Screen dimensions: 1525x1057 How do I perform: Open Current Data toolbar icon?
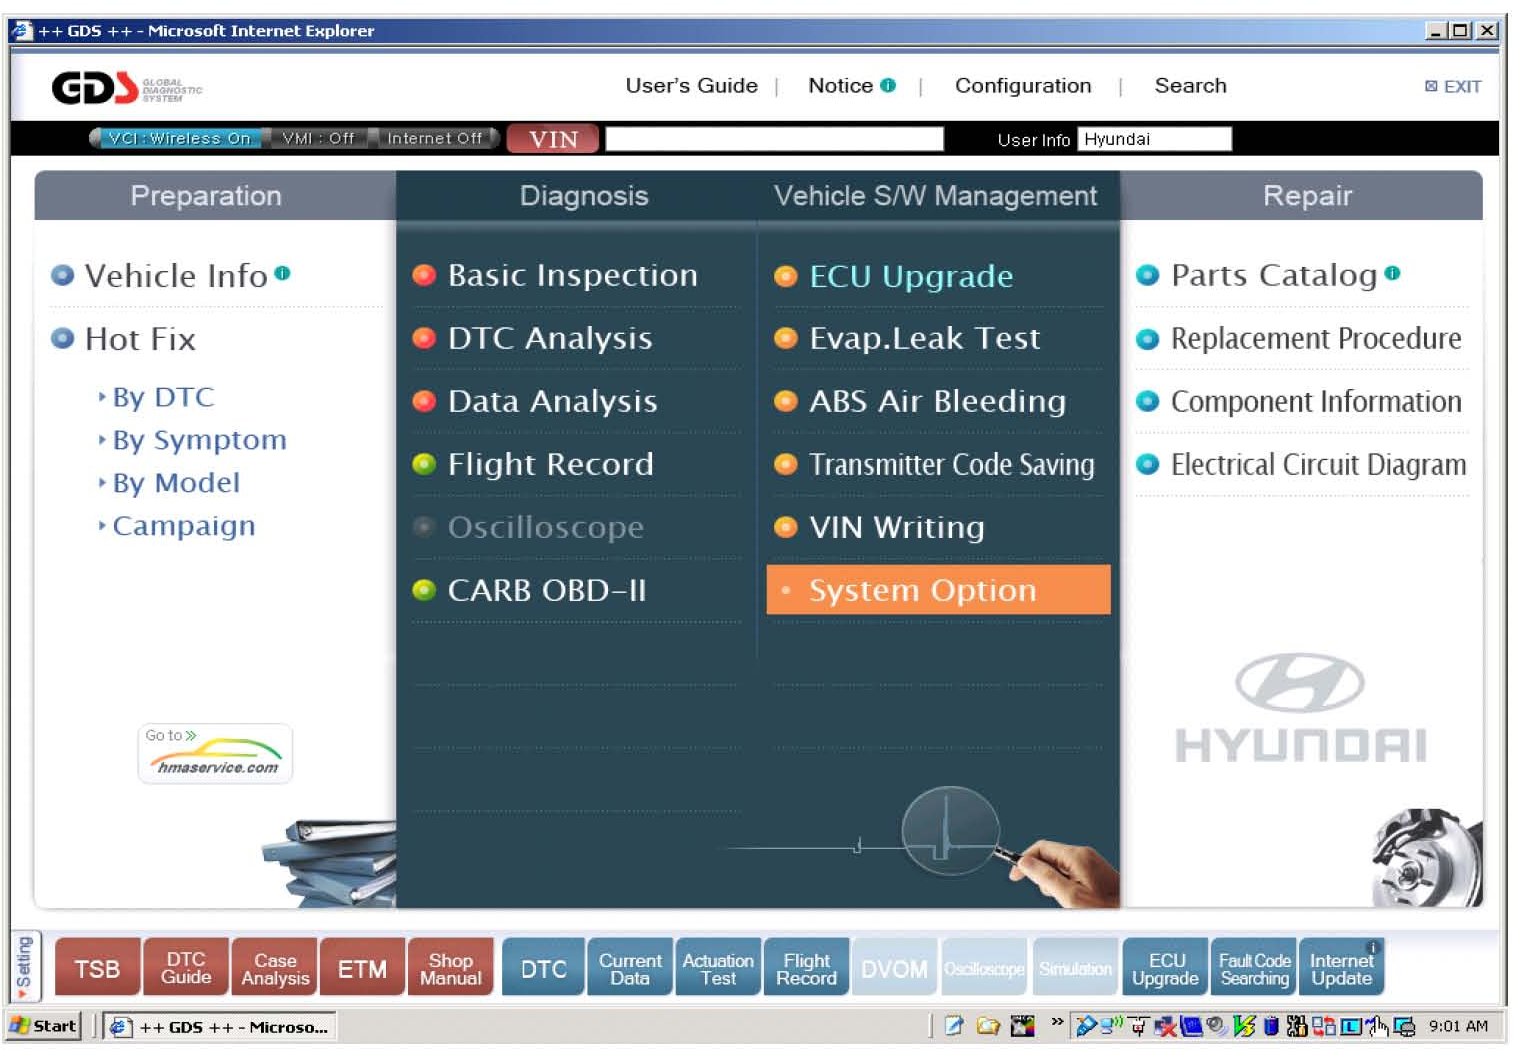630,968
